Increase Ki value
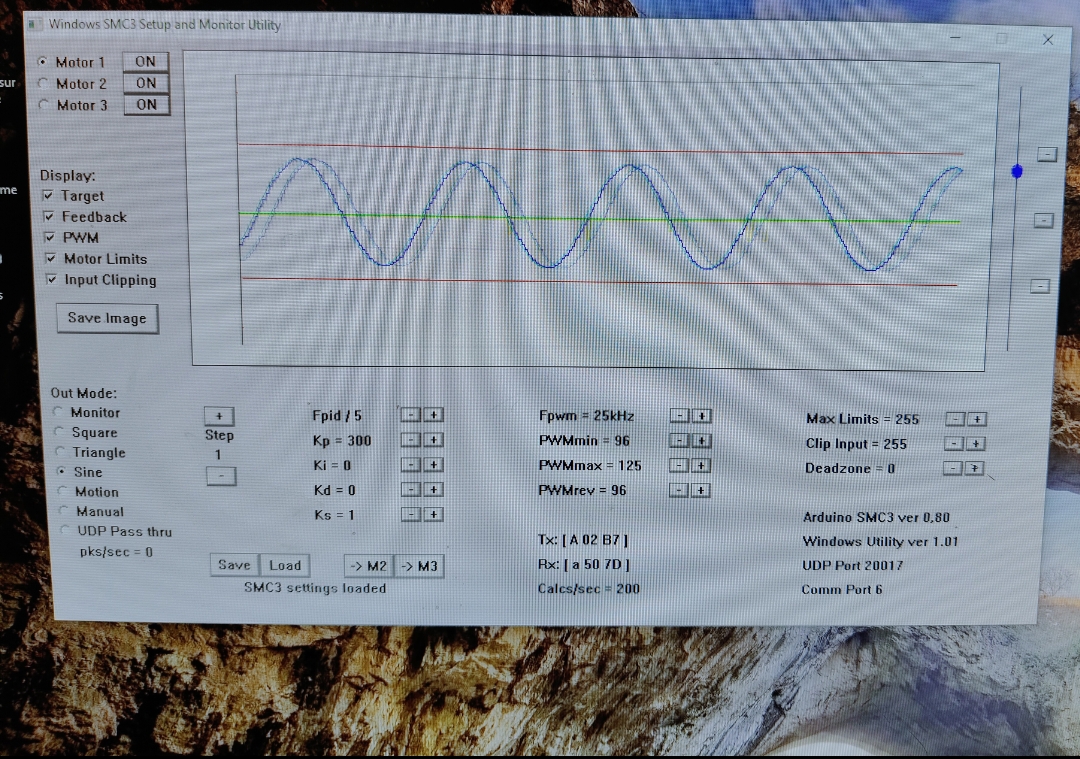This screenshot has width=1080, height=759. pos(433,465)
